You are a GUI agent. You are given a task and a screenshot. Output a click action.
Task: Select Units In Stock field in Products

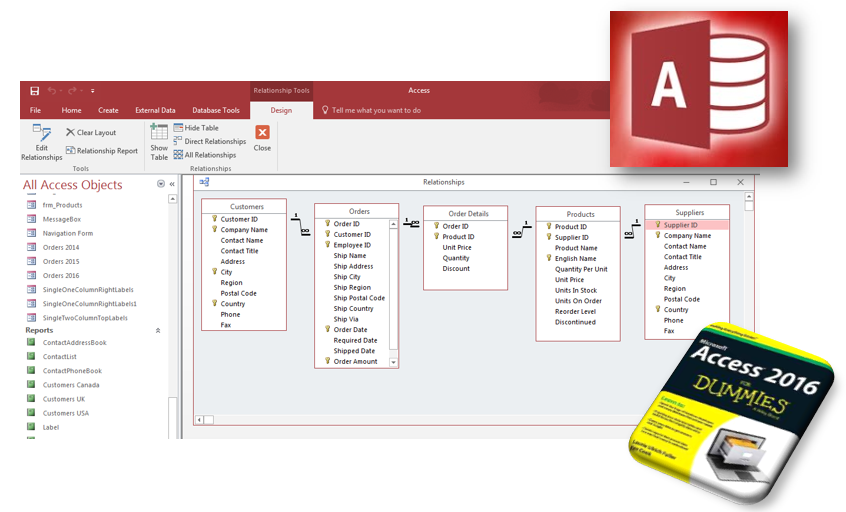(x=576, y=290)
